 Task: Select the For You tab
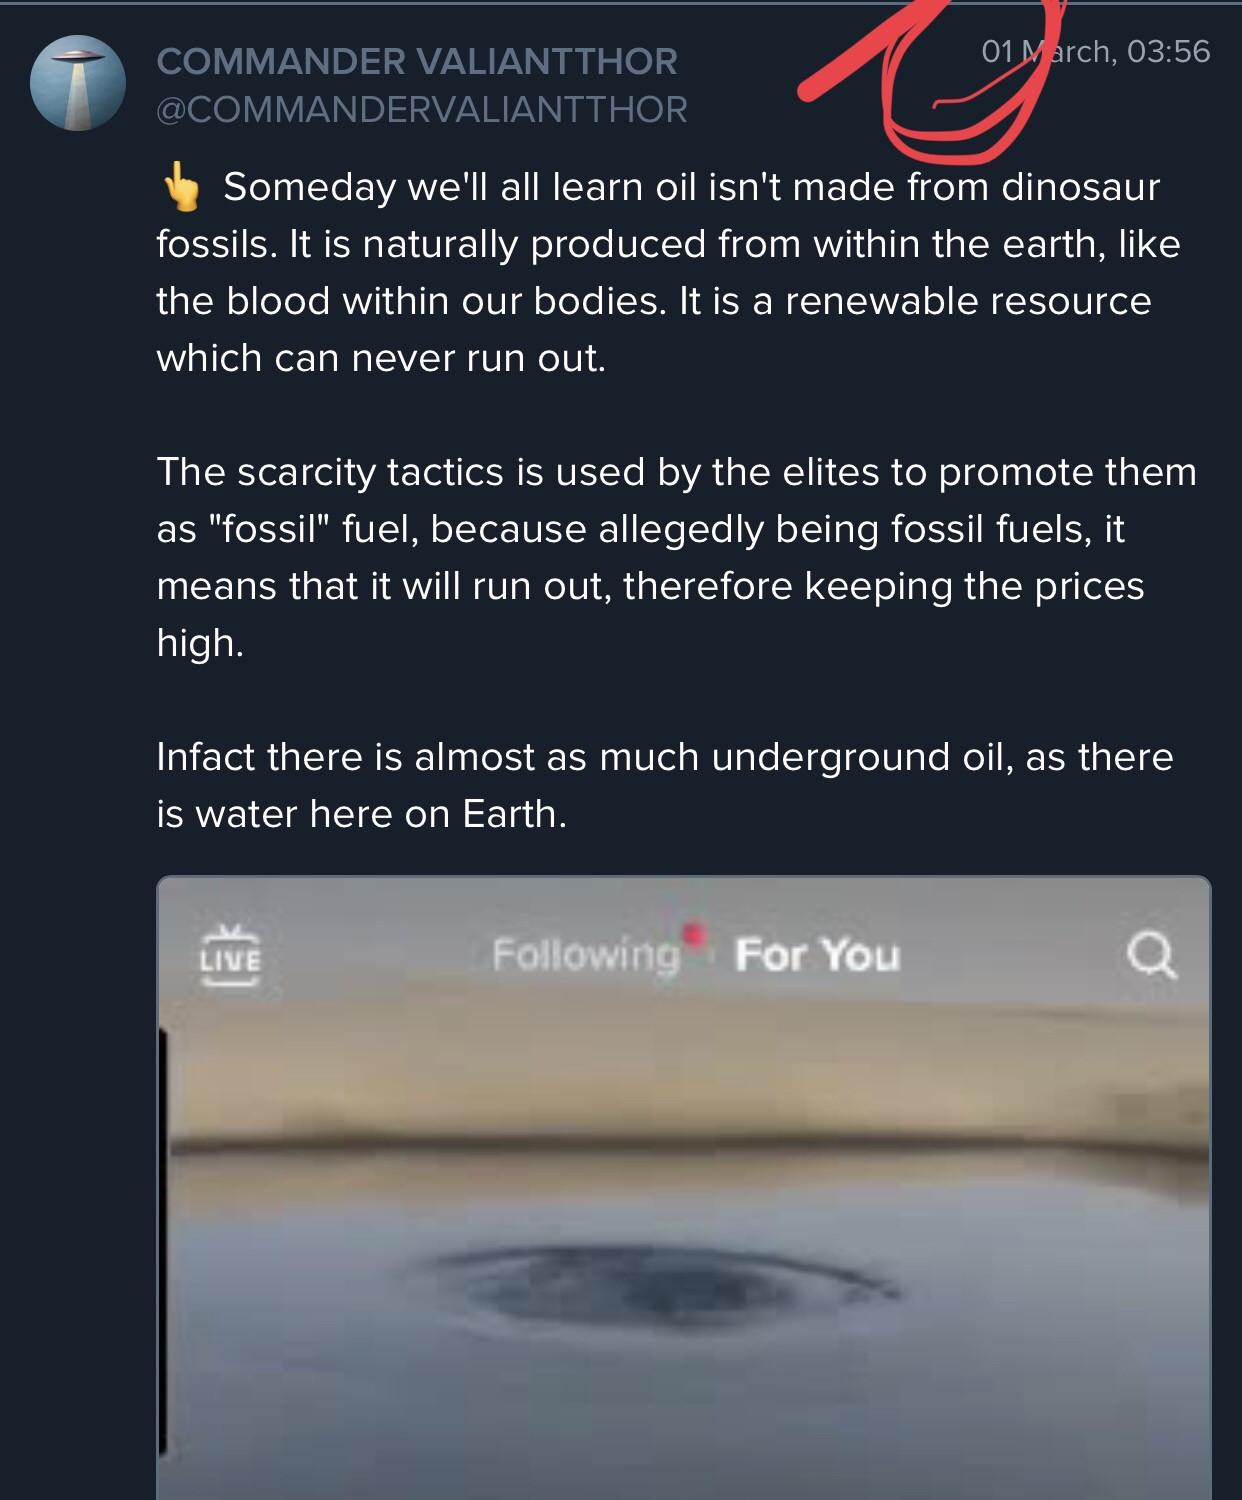click(x=817, y=955)
